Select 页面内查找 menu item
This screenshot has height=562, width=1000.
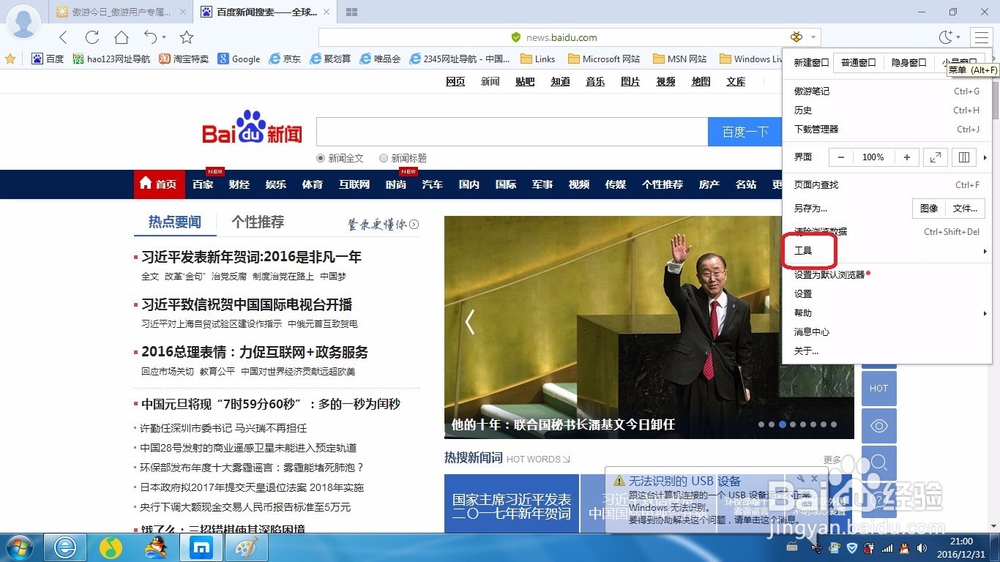click(887, 185)
